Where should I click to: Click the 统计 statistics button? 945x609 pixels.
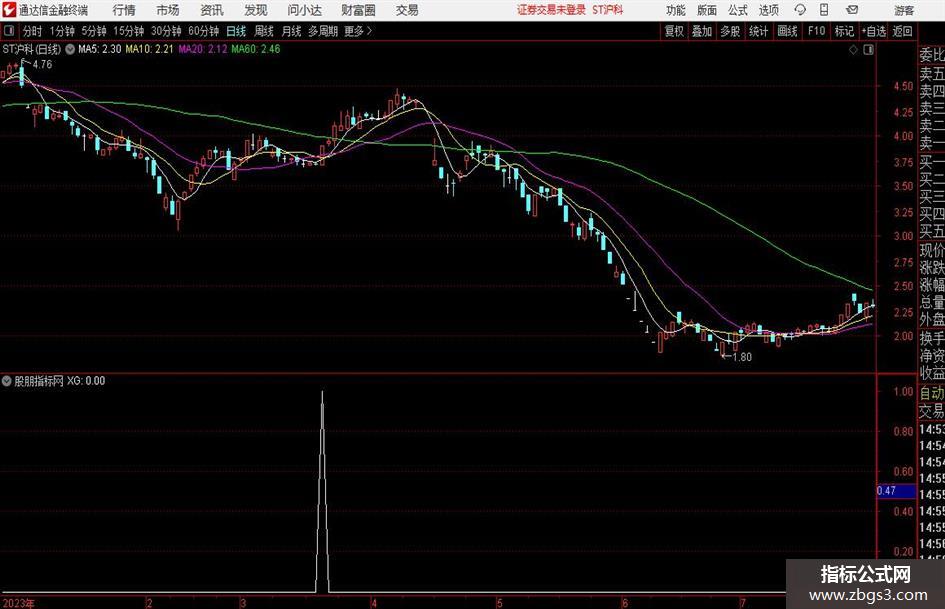[x=758, y=31]
